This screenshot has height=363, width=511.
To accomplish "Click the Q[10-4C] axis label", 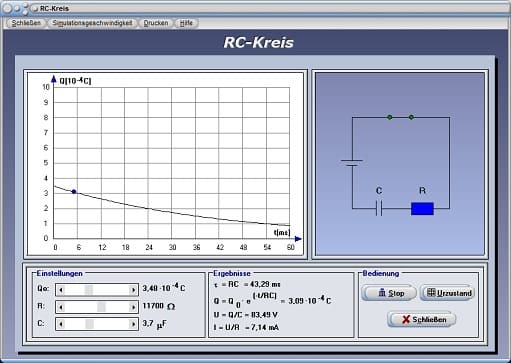I will 75,81.
